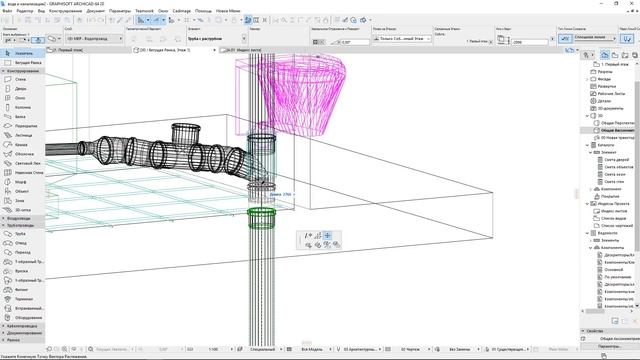
Task: Click the rotation angle input field
Action: (355, 42)
